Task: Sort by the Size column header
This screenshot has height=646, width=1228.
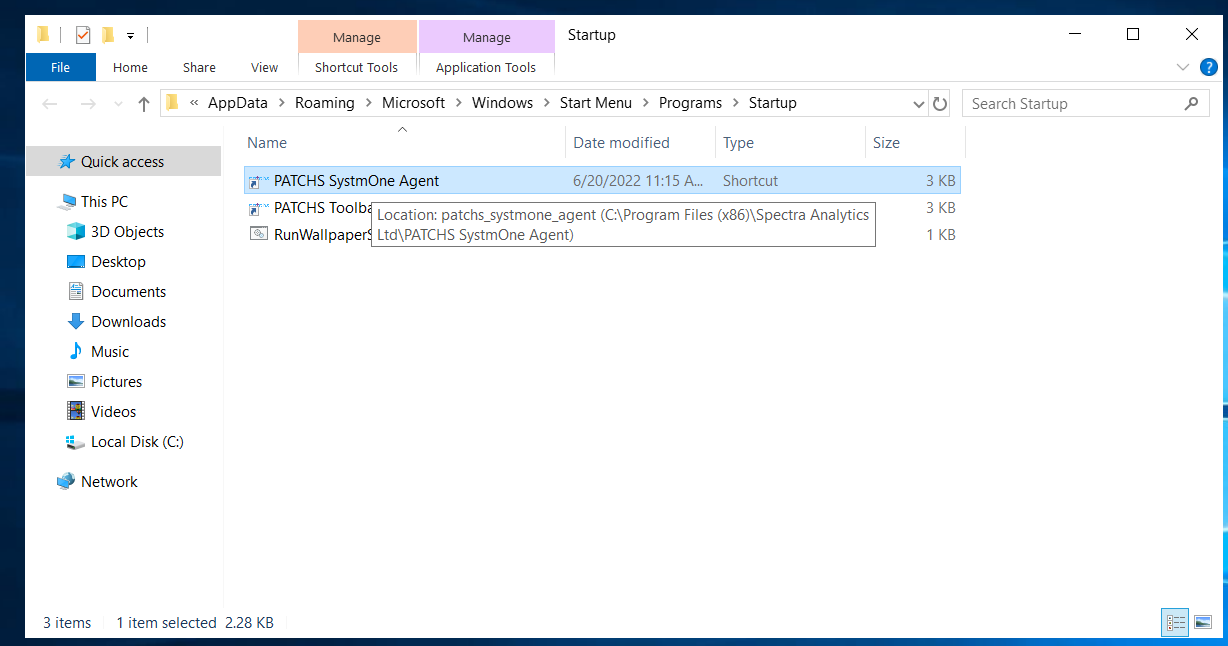Action: 886,143
